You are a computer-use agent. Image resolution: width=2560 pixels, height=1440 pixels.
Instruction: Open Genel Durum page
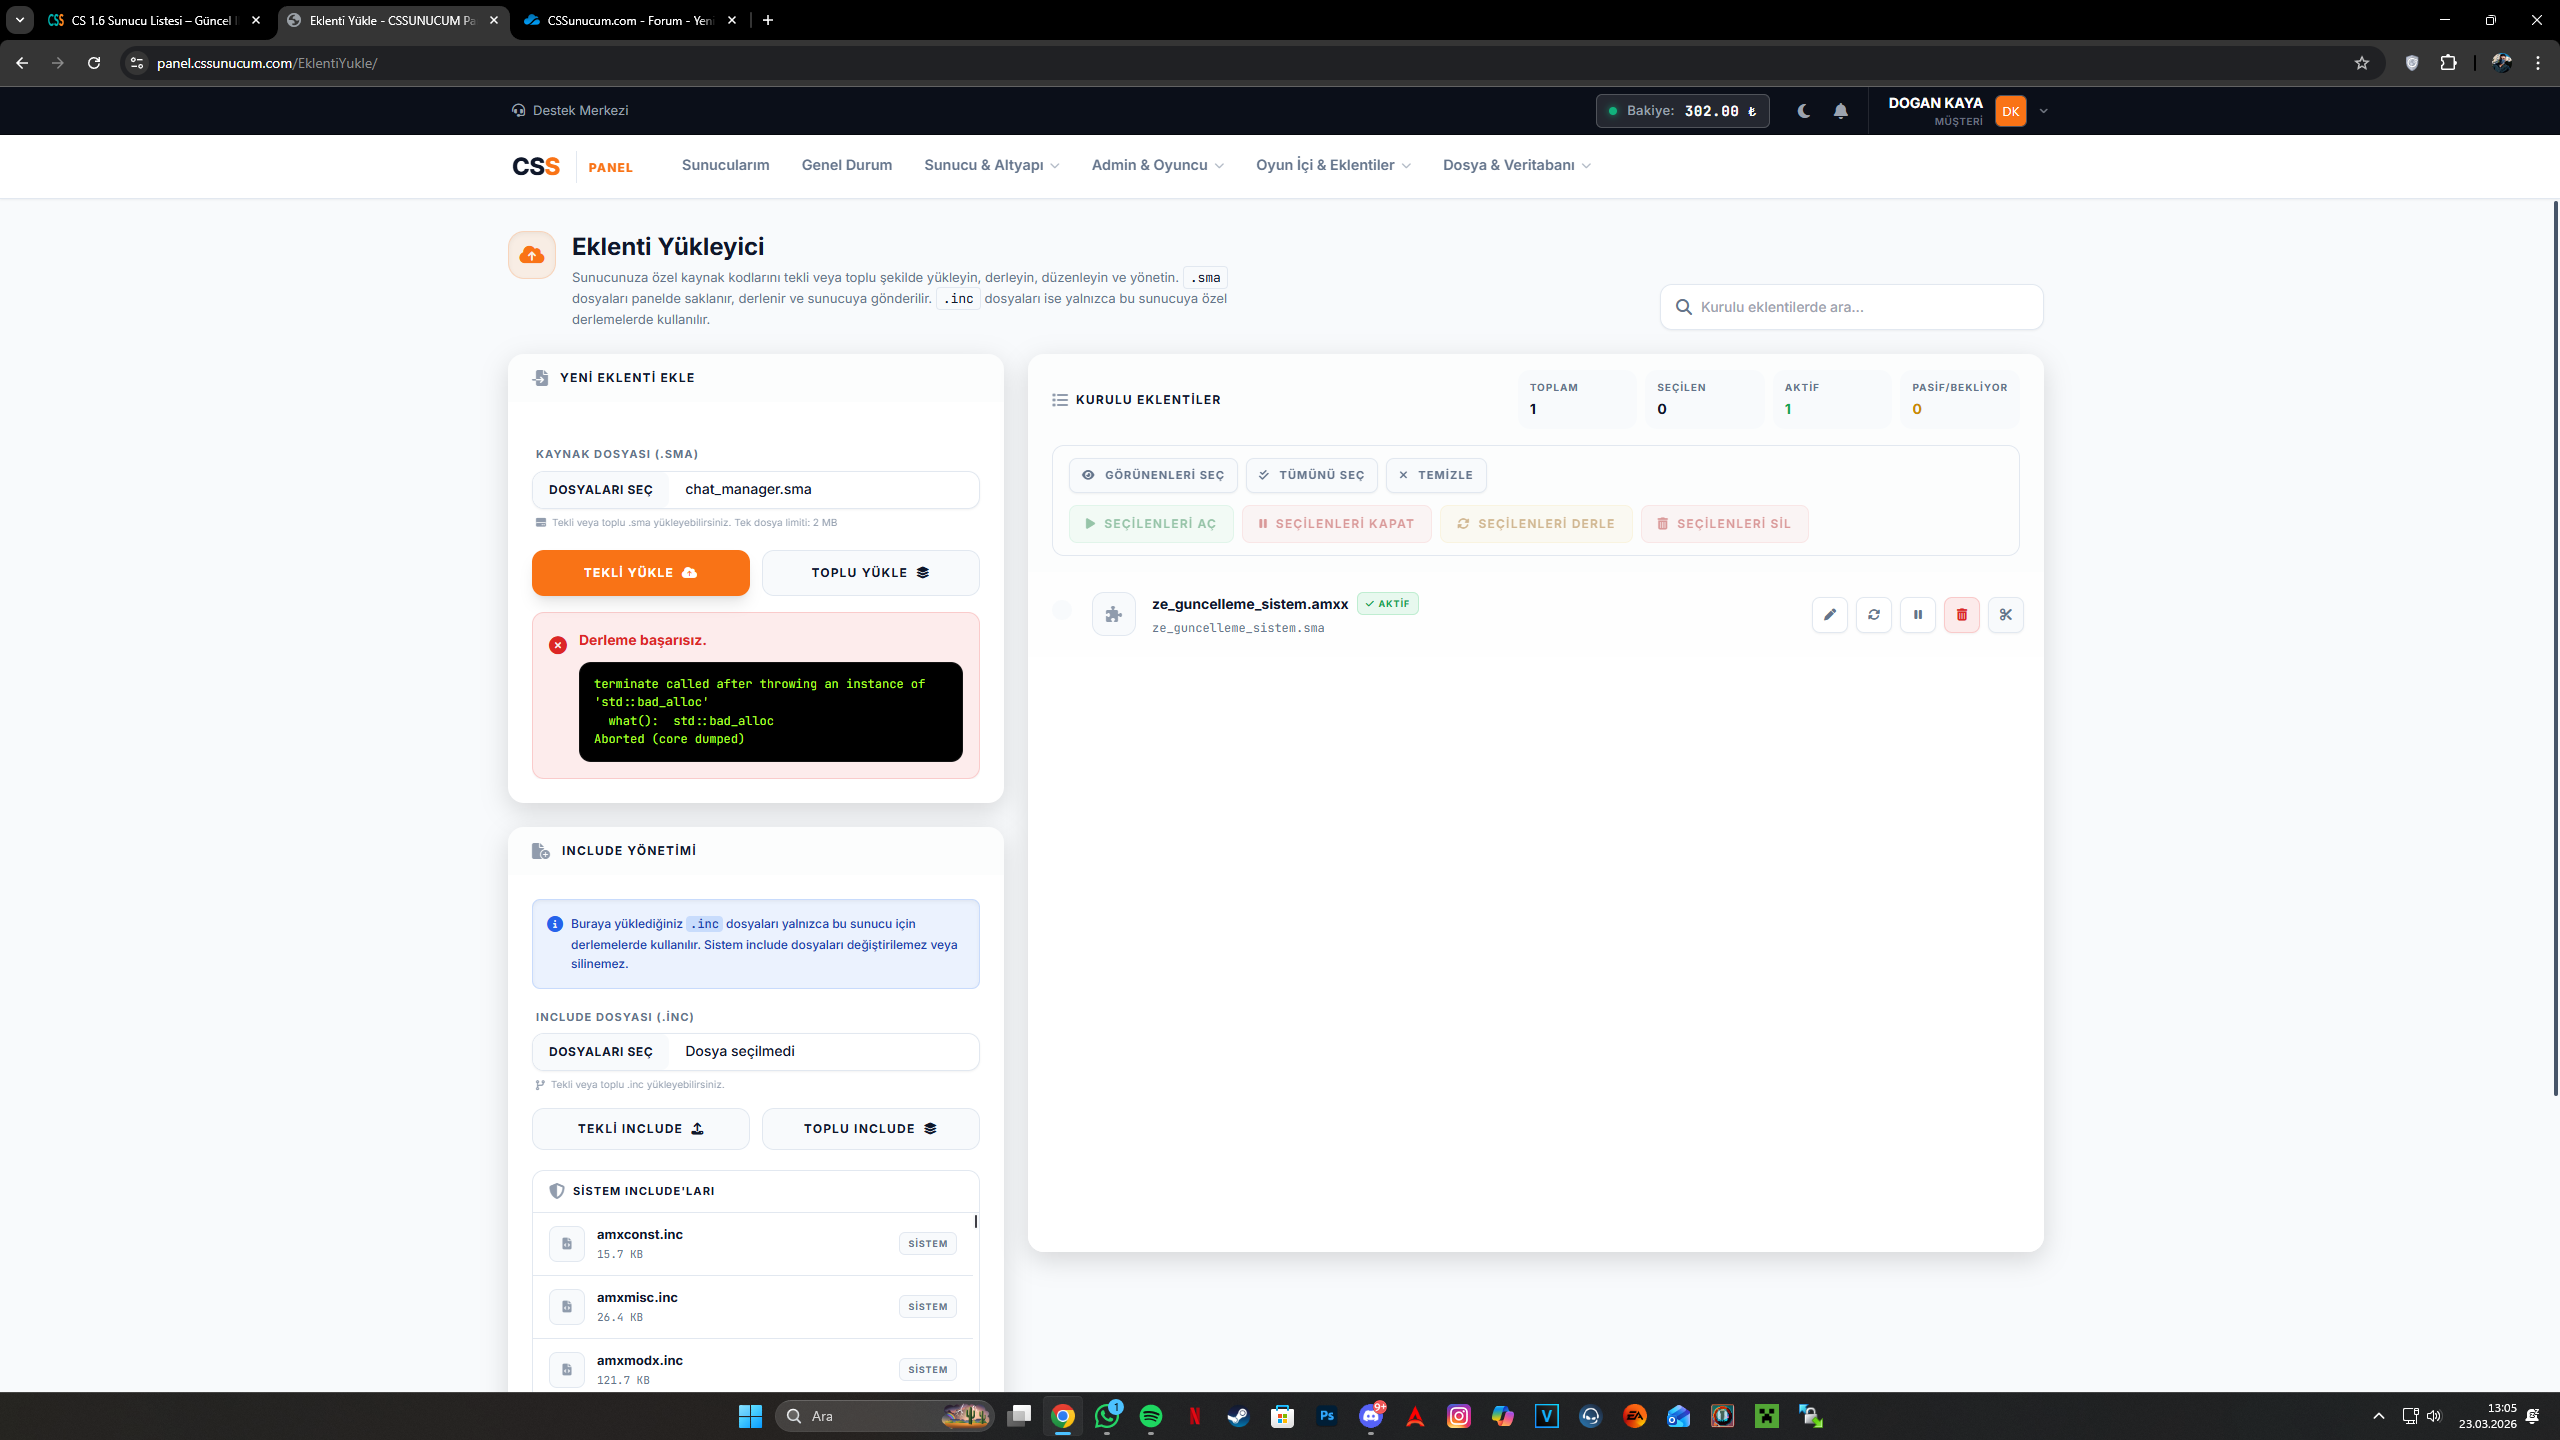[846, 165]
